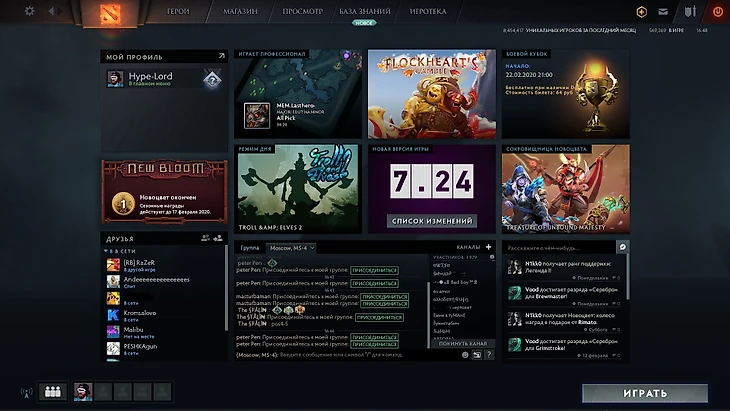Click the Играть button
The image size is (730, 411).
click(645, 393)
